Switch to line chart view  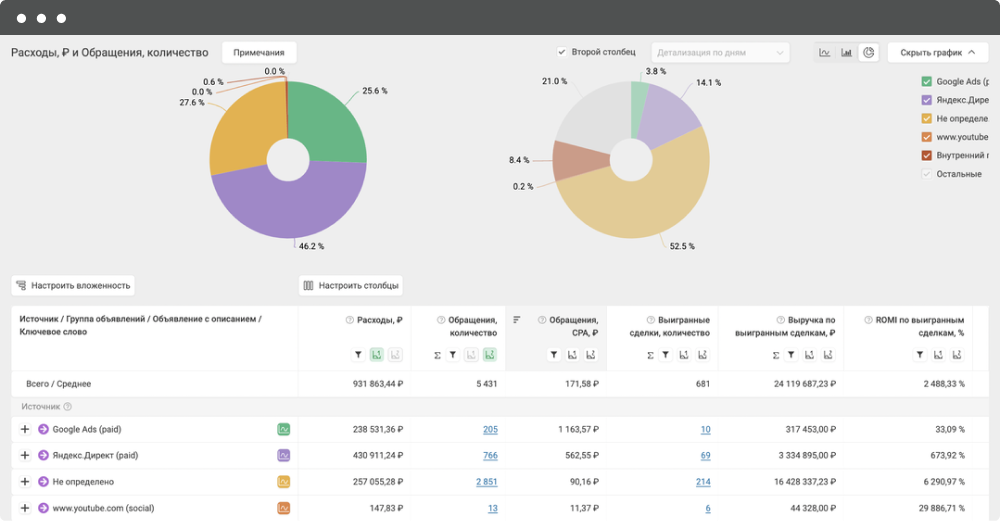[825, 52]
